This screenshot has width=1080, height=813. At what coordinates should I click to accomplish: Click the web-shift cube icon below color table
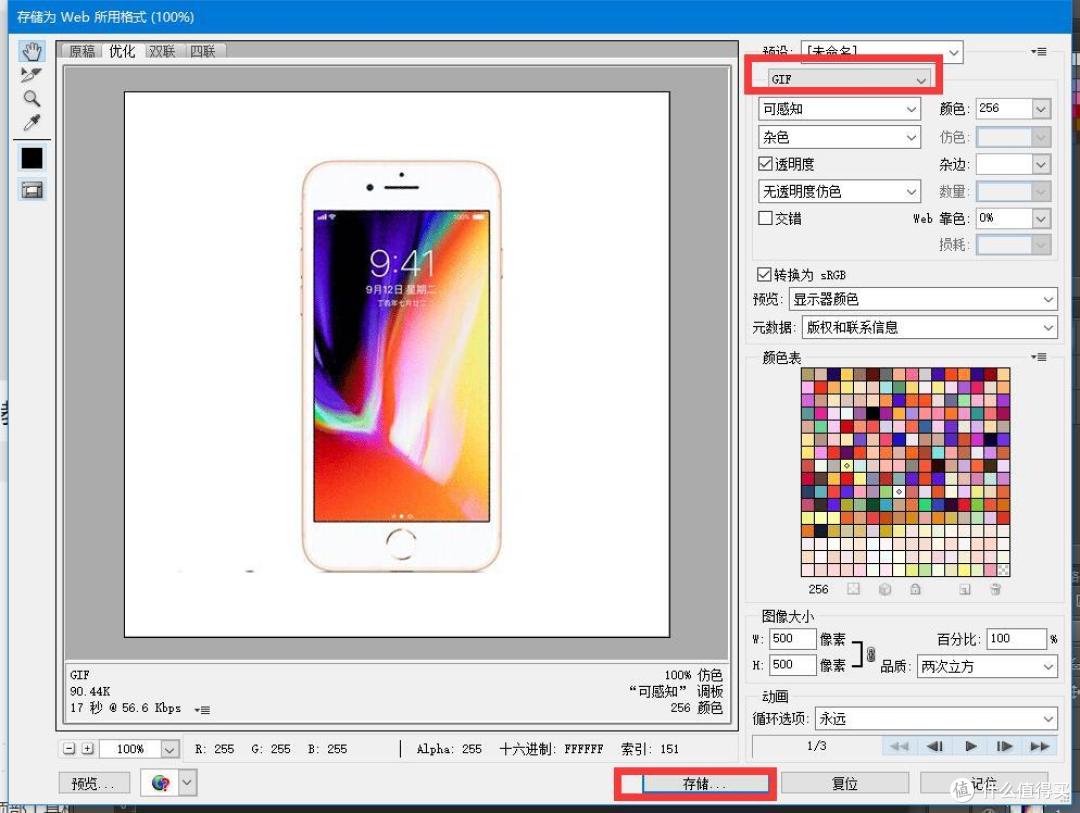(x=885, y=589)
